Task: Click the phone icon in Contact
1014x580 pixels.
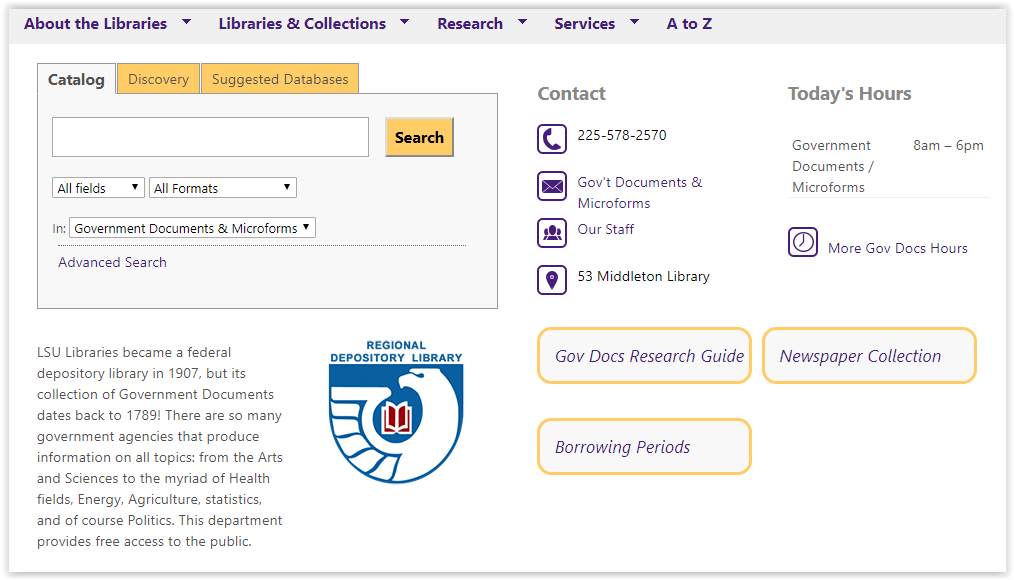Action: click(552, 139)
